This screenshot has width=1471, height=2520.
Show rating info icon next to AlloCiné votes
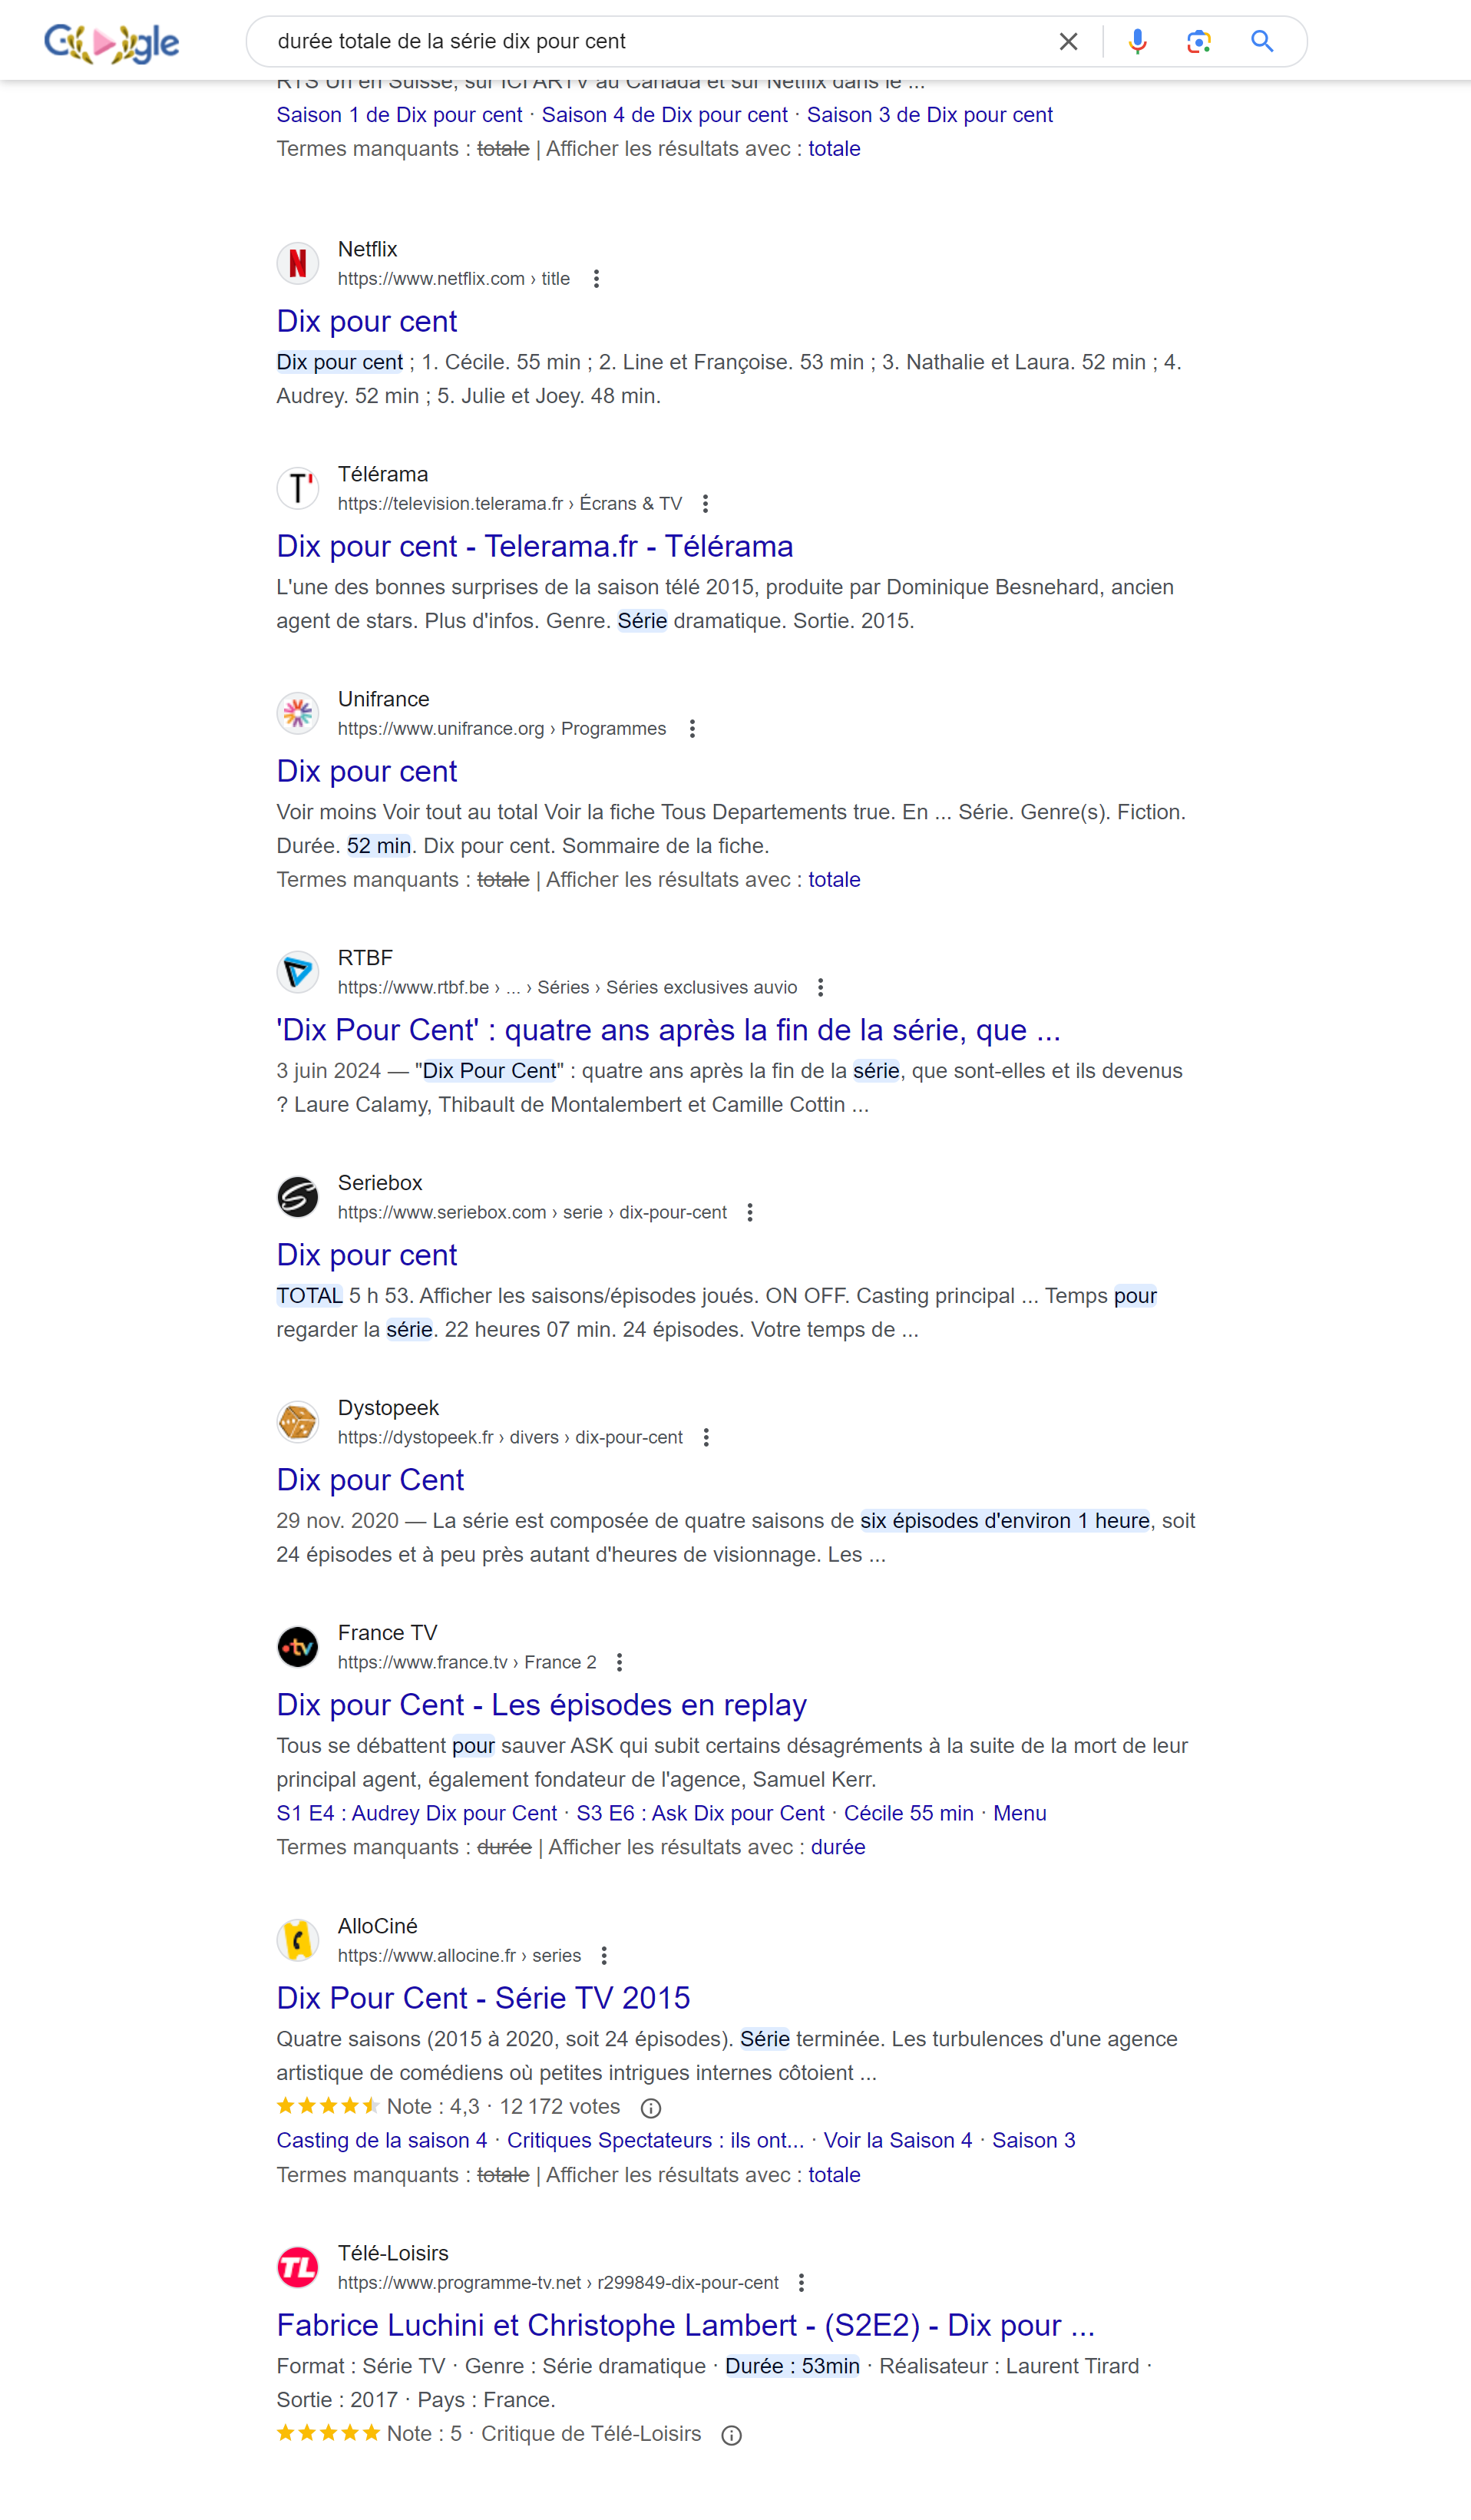click(651, 2108)
